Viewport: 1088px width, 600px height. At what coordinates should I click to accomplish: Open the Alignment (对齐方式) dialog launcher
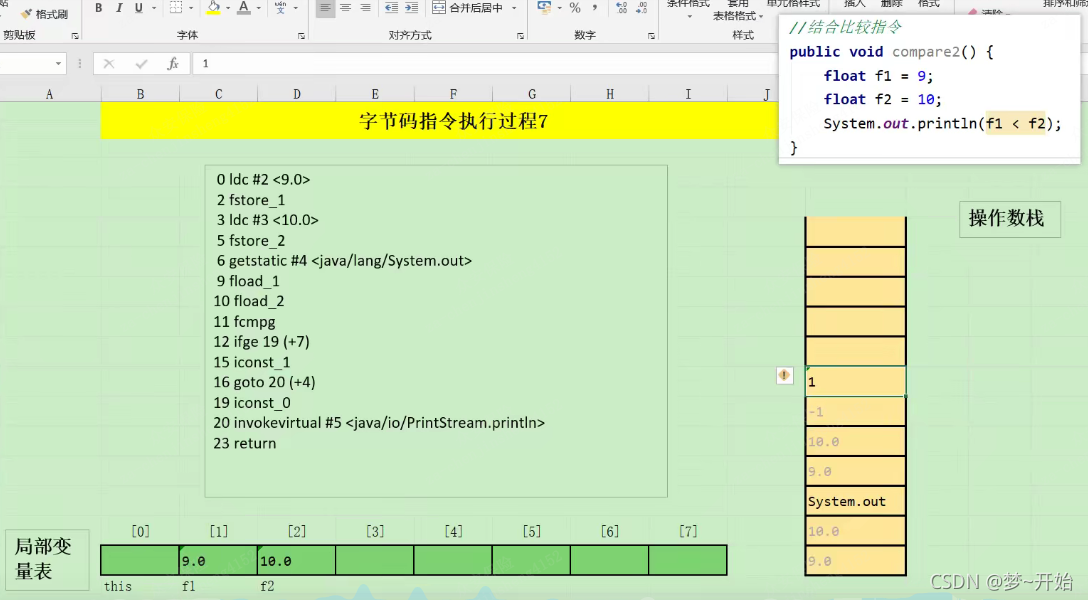coord(520,35)
